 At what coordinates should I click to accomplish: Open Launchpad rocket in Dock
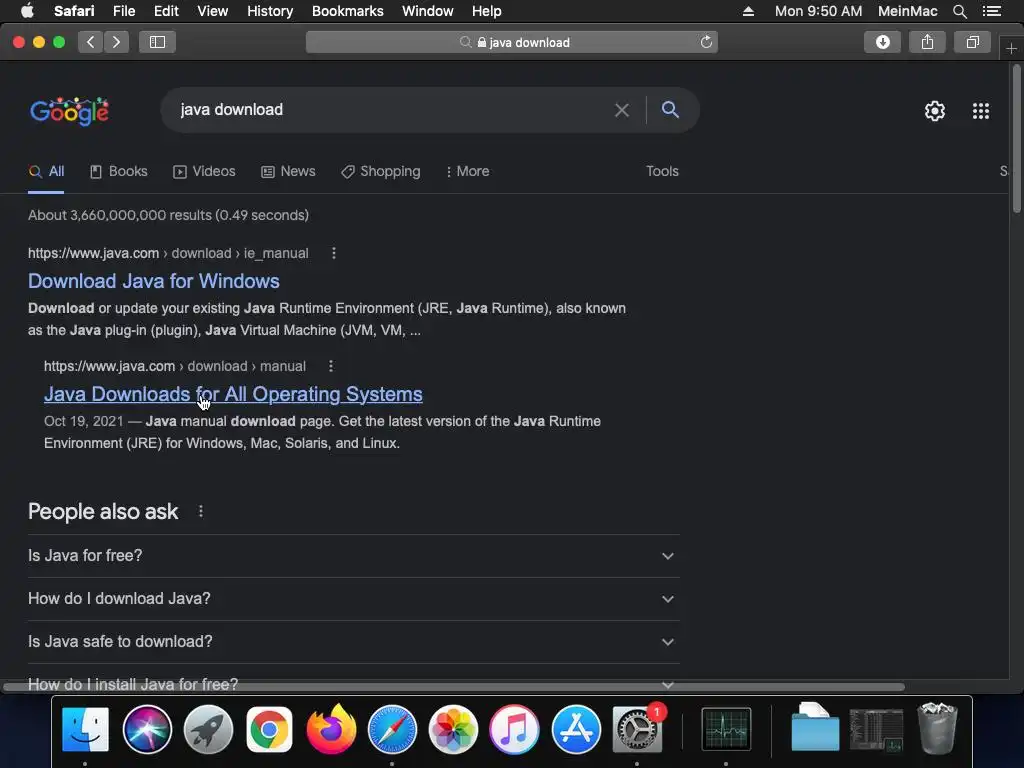[x=208, y=729]
